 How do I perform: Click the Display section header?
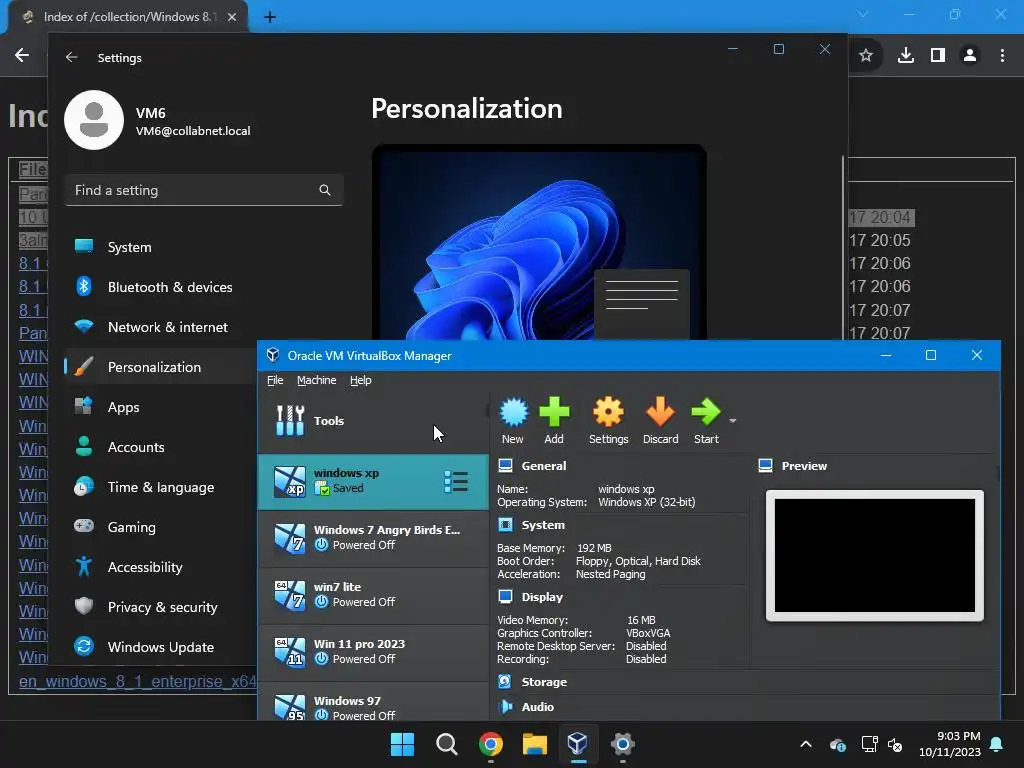[x=542, y=597]
